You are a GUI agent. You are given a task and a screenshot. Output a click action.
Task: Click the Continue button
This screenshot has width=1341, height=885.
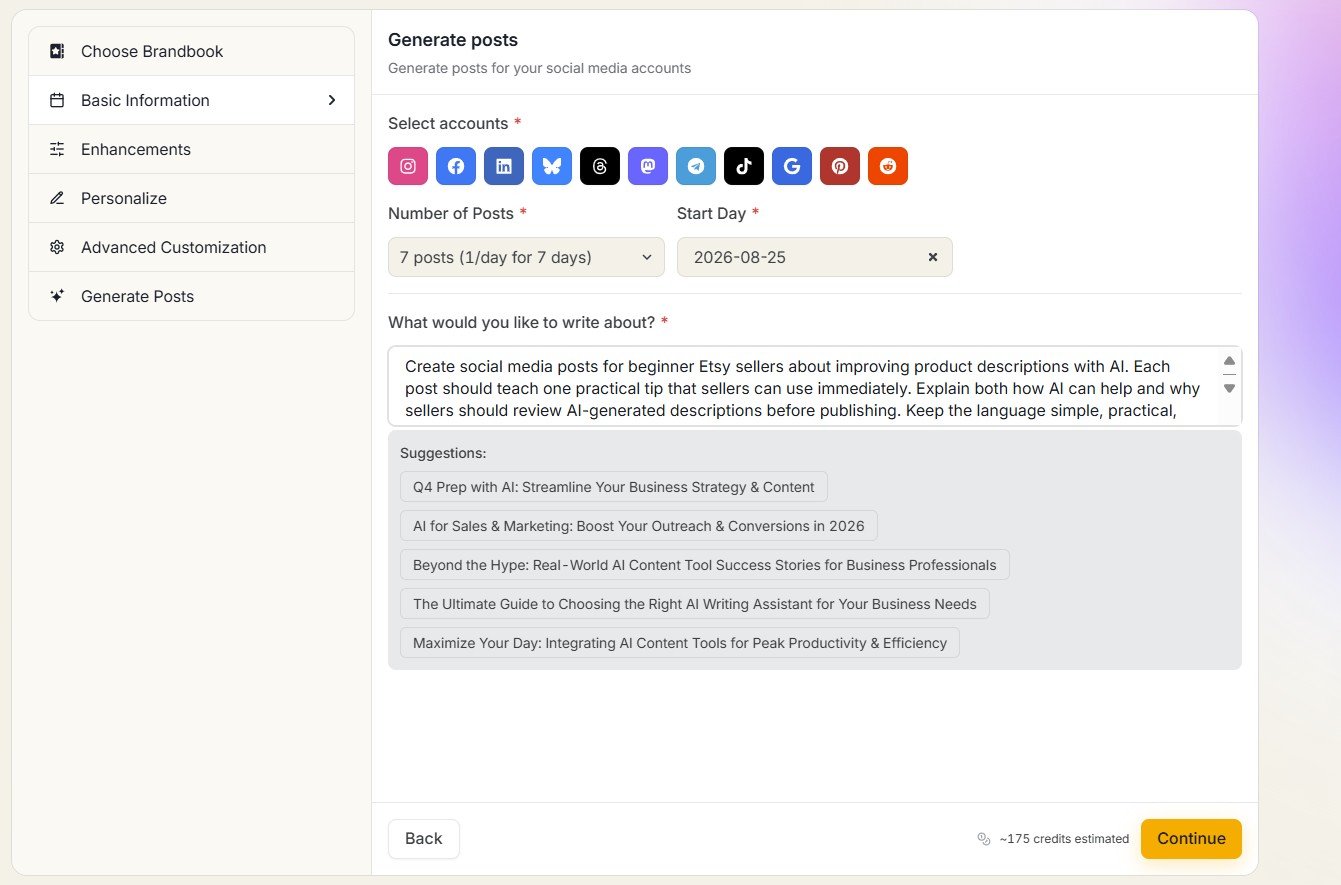click(1191, 839)
